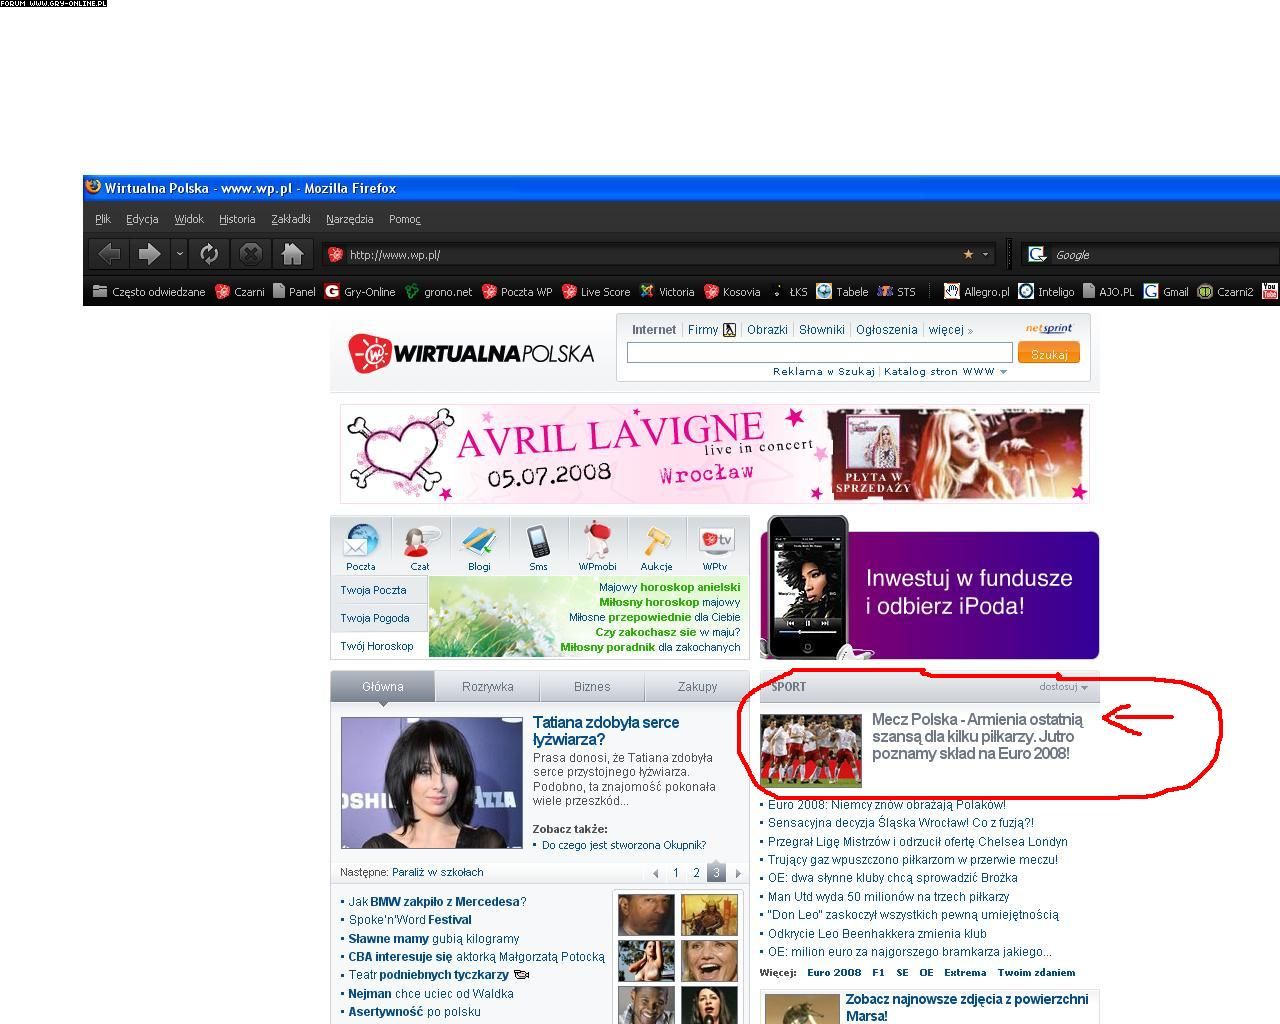This screenshot has width=1280, height=1024.
Task: Click the Firefox forward arrow button
Action: tap(149, 254)
